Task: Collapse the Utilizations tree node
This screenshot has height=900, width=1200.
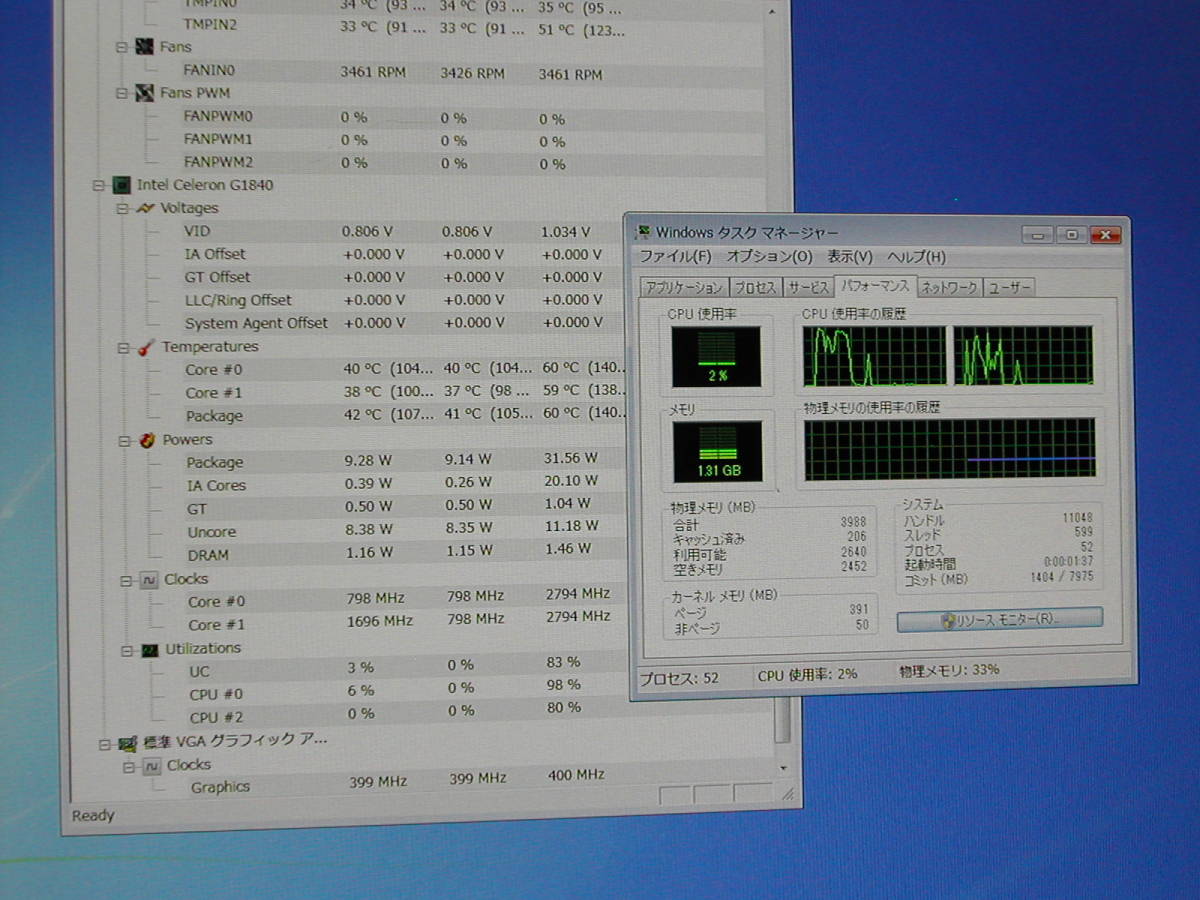Action: pyautogui.click(x=127, y=650)
